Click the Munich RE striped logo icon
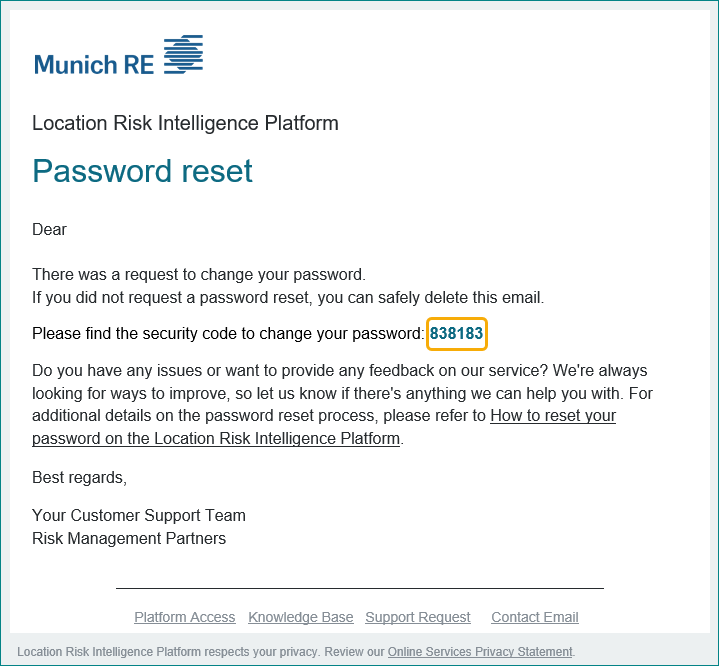 pos(183,54)
